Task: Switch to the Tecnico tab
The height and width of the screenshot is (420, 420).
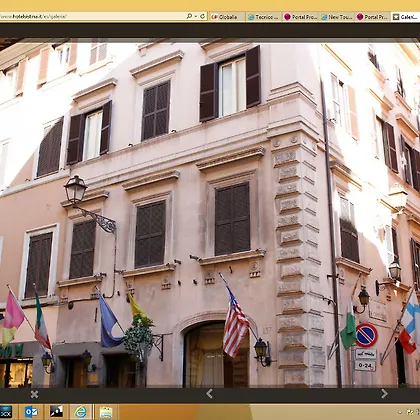Action: pos(264,17)
